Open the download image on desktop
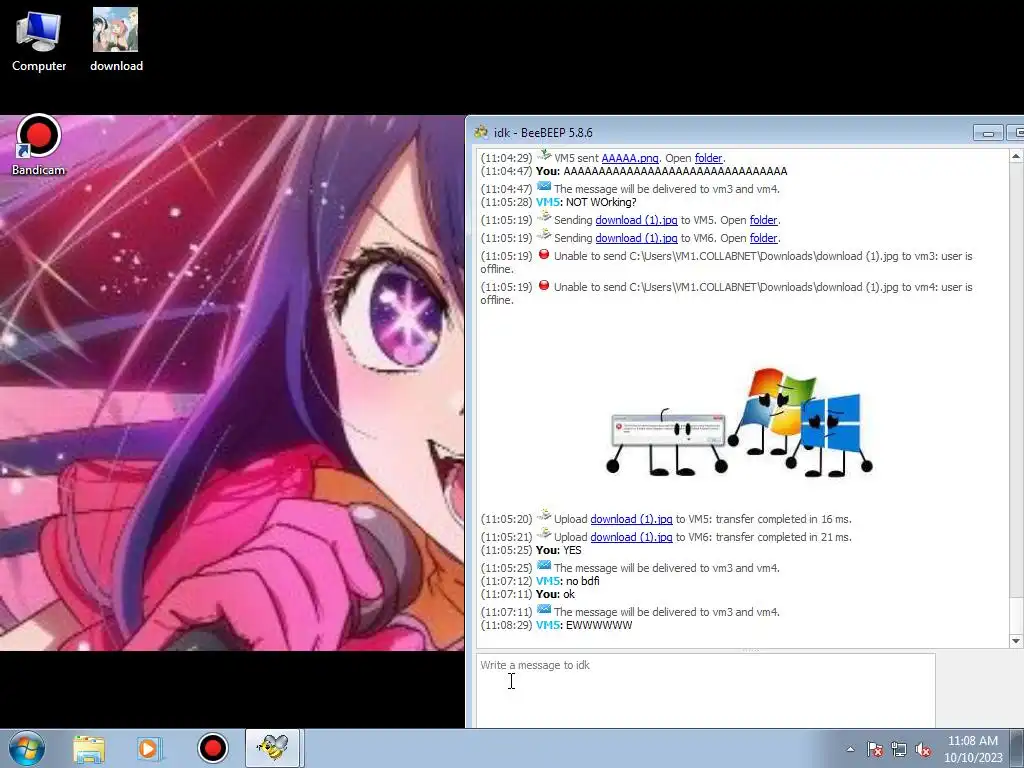Screen dimensions: 1024x768 (116, 40)
